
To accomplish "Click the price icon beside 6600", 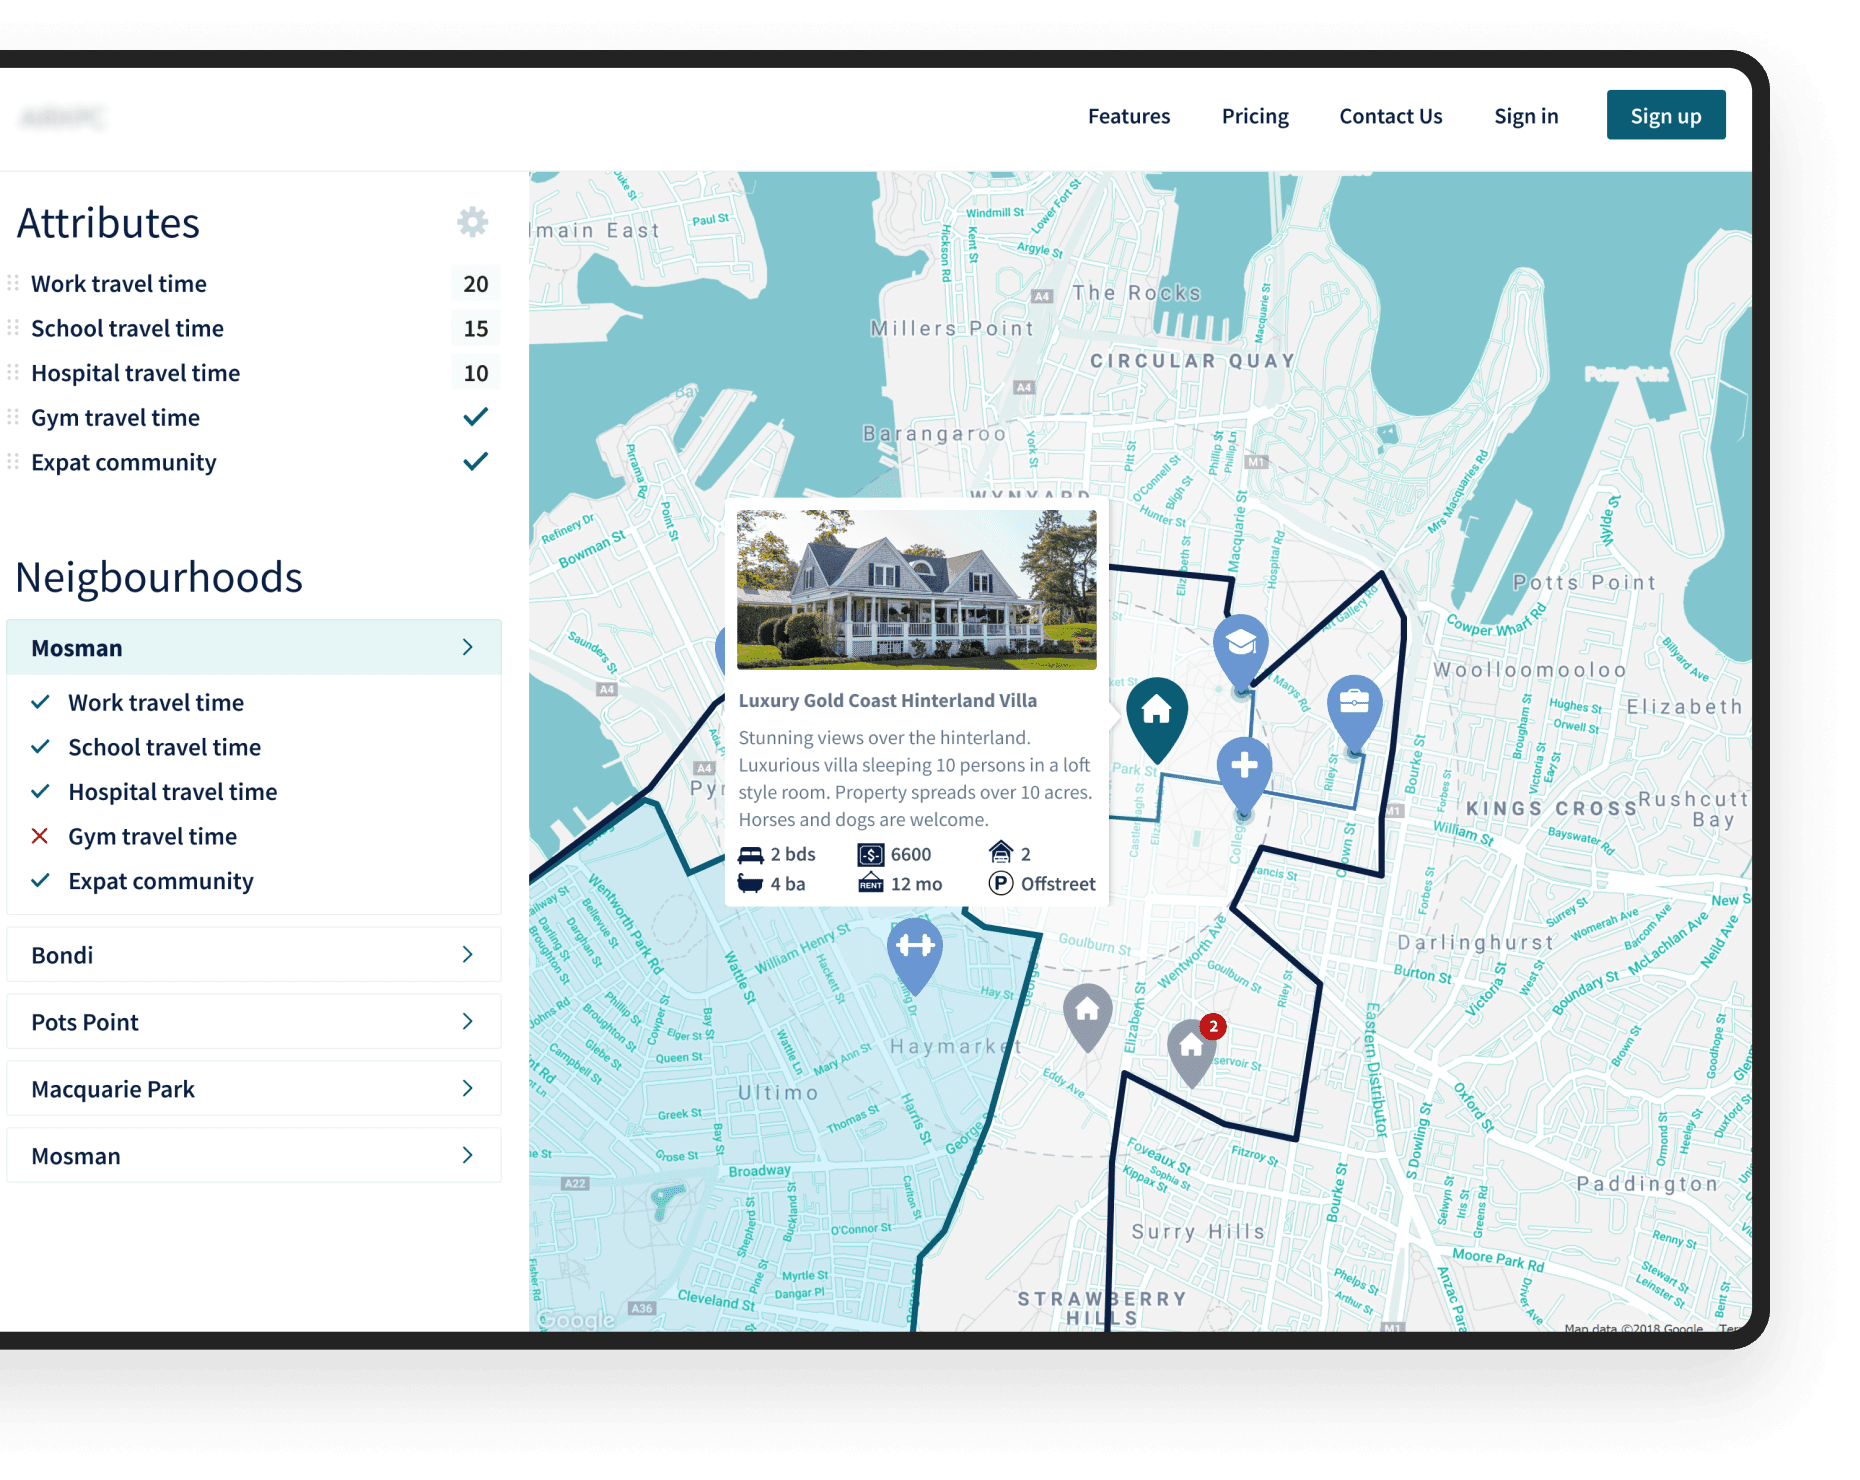I will coord(871,855).
